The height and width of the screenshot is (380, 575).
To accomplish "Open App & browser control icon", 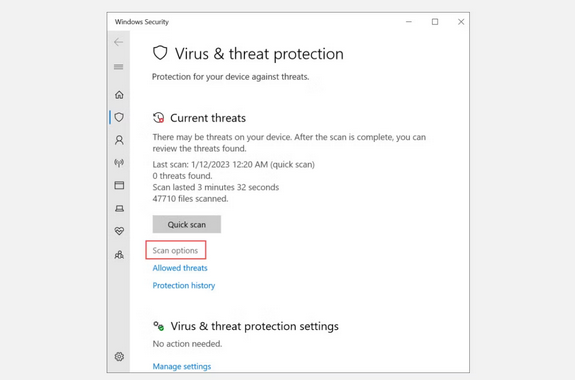I will pos(119,185).
